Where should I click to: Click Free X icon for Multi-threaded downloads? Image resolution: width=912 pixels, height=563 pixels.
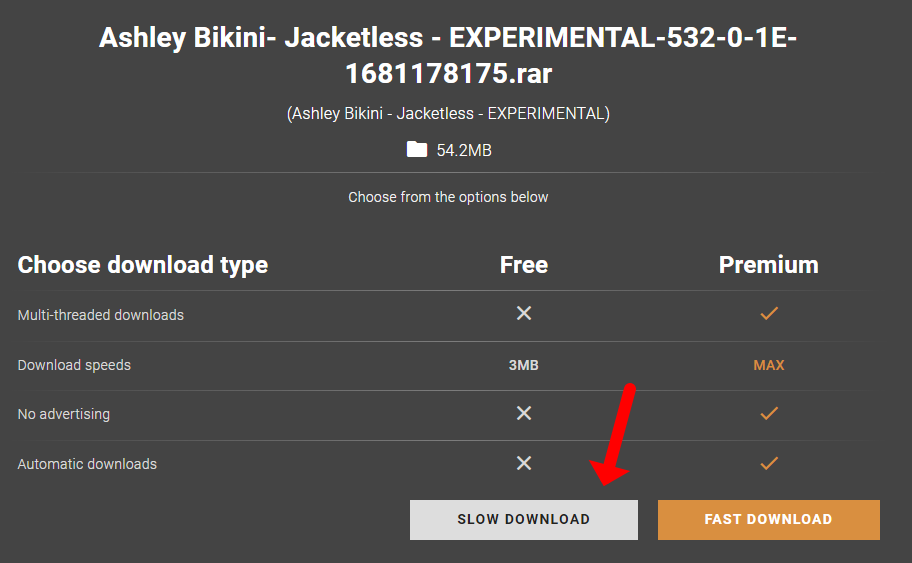(x=523, y=314)
